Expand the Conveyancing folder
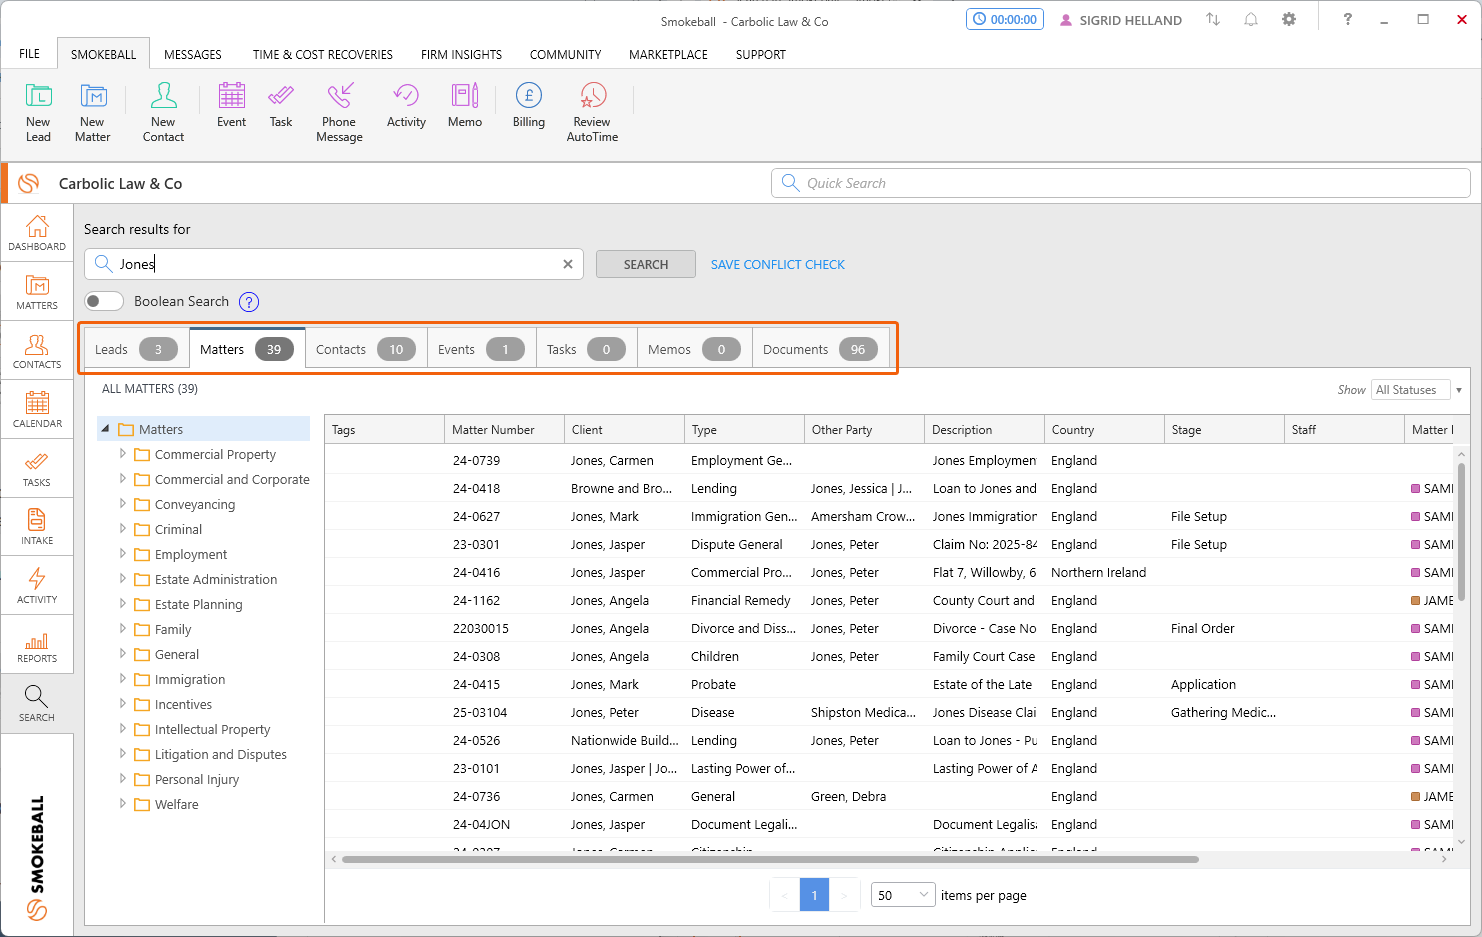The image size is (1482, 937). [x=123, y=504]
